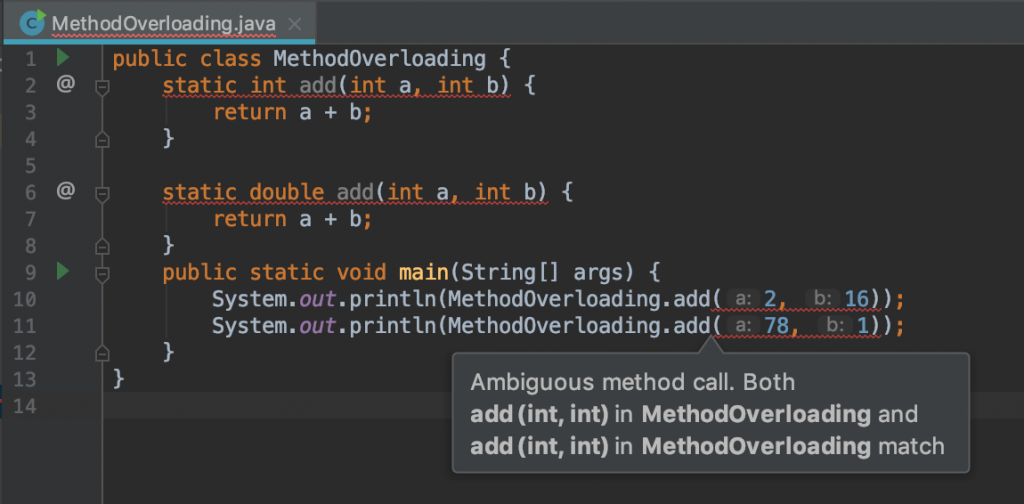Viewport: 1024px width, 504px height.
Task: Click 'String[] args' parameter on line 9
Action: 545,273
